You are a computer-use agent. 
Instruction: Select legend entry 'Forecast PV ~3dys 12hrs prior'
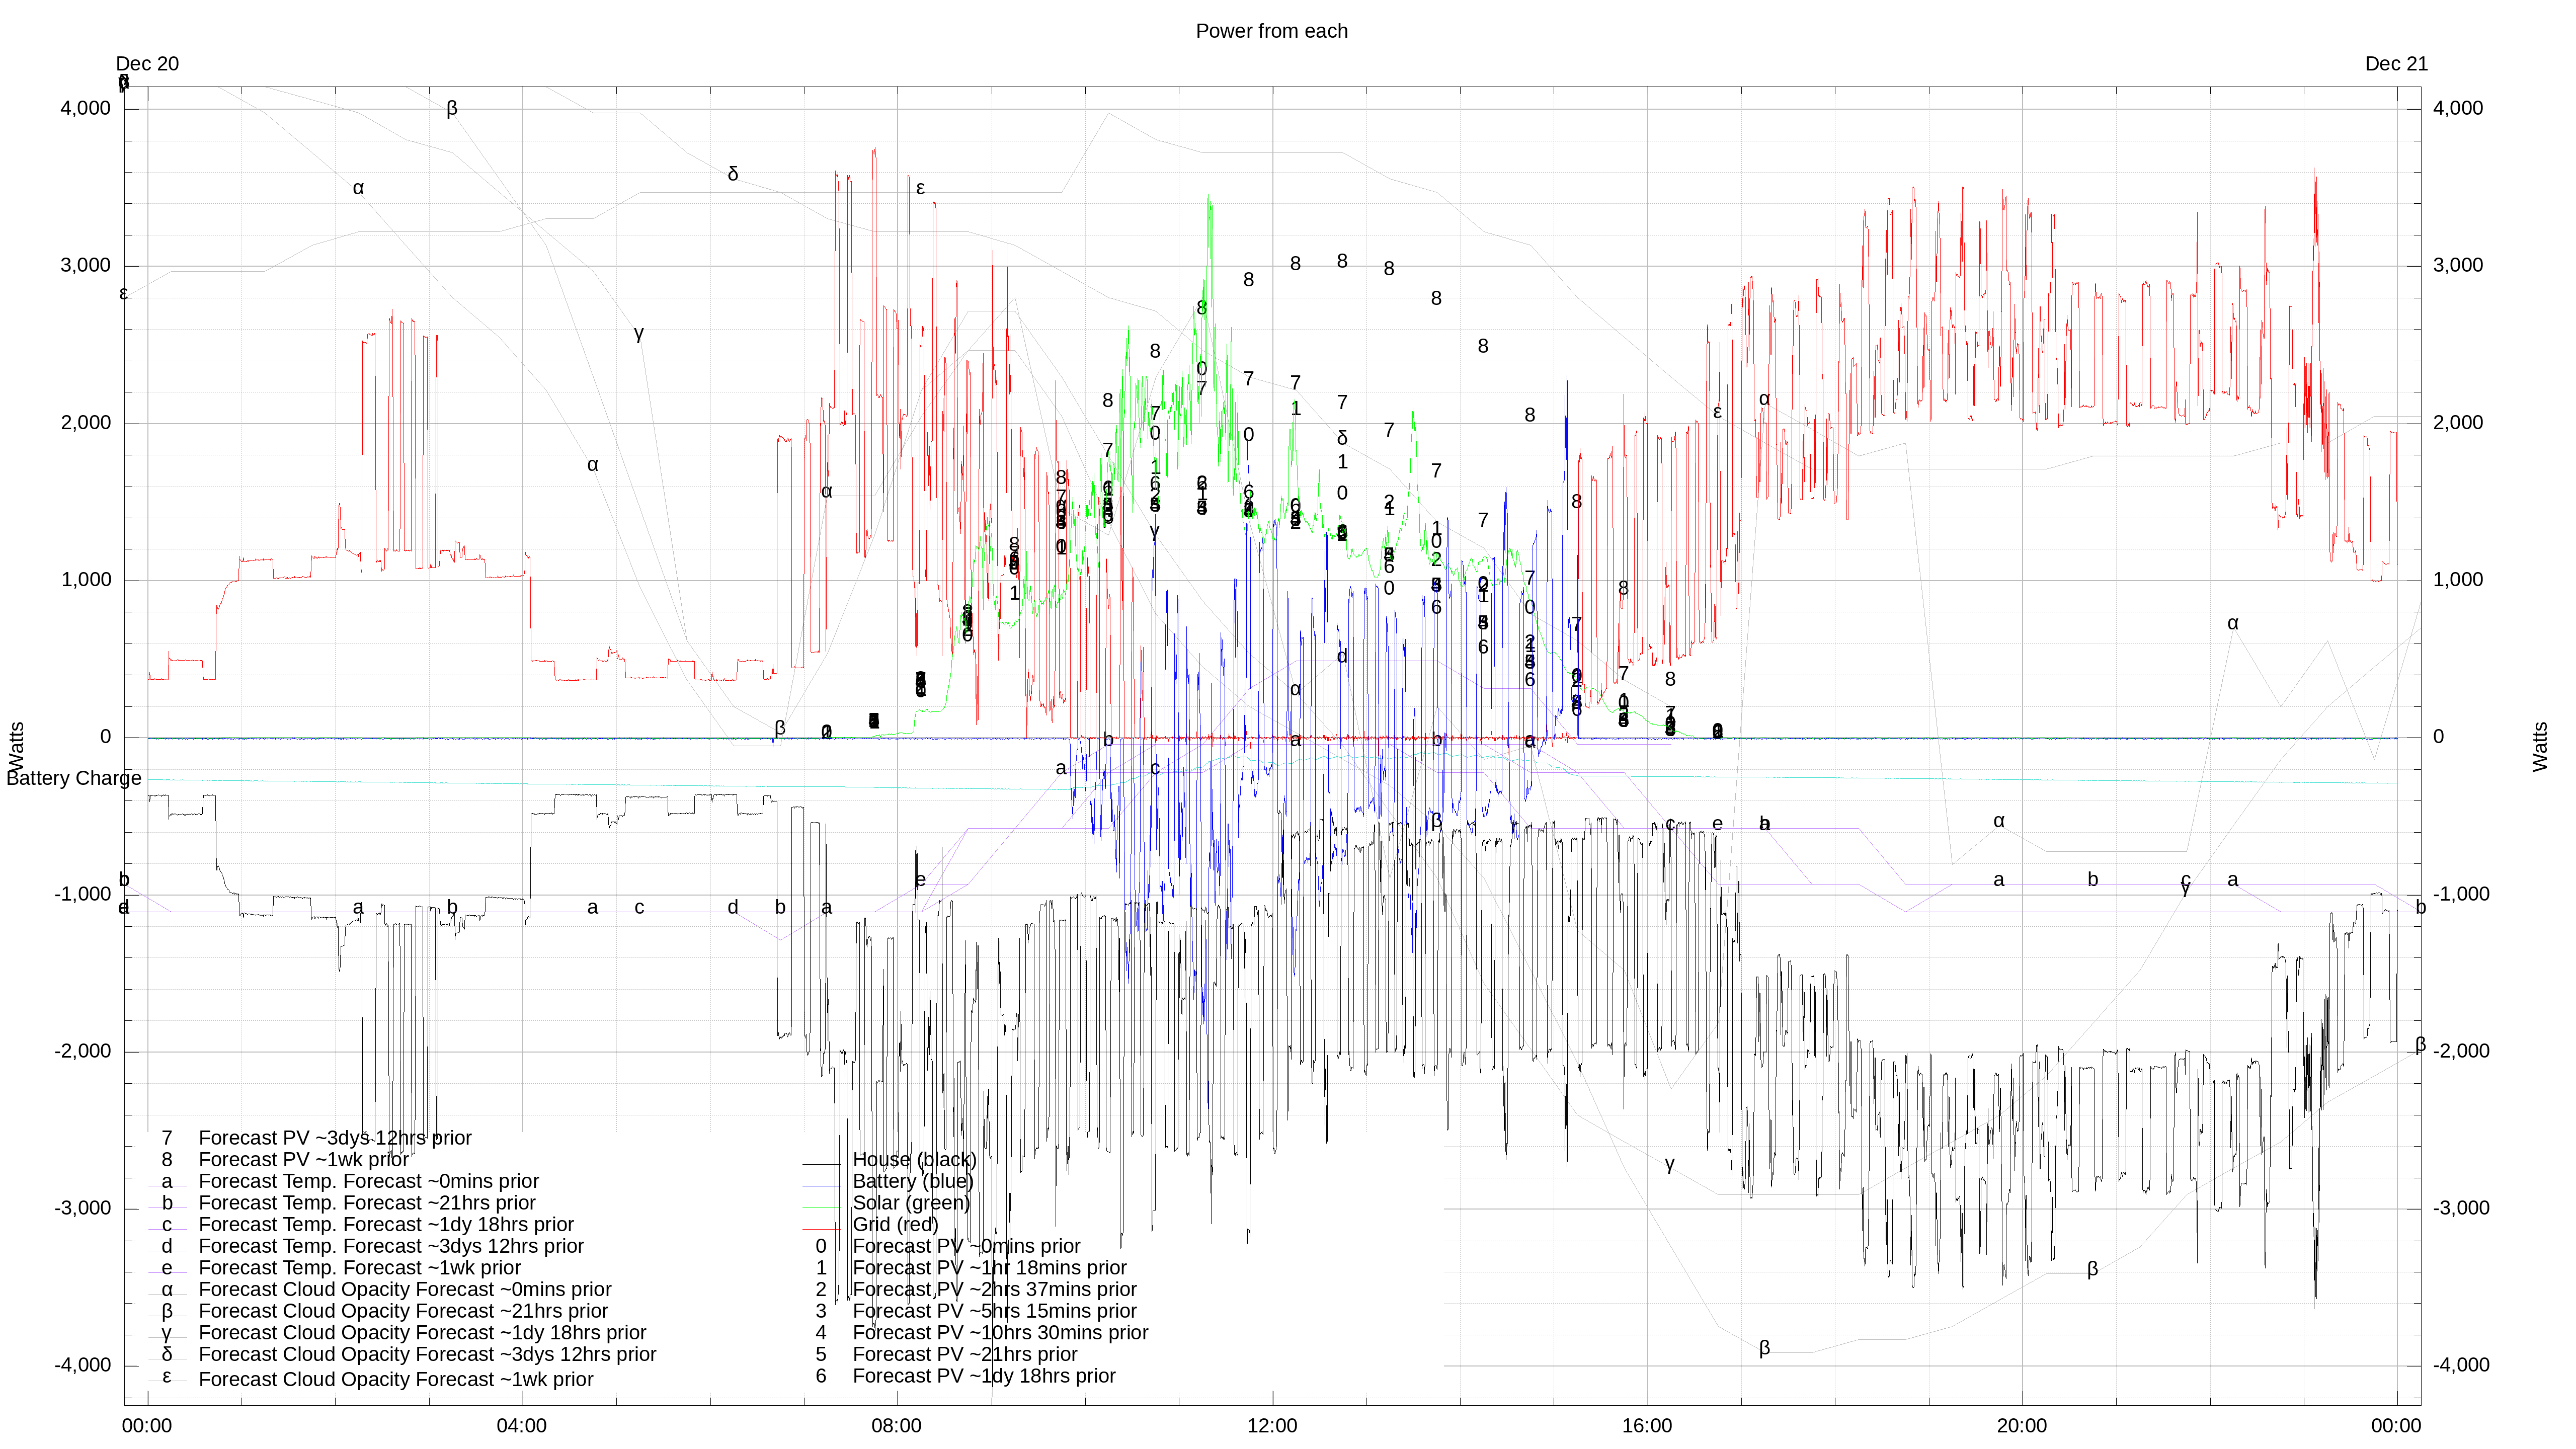[x=335, y=1138]
